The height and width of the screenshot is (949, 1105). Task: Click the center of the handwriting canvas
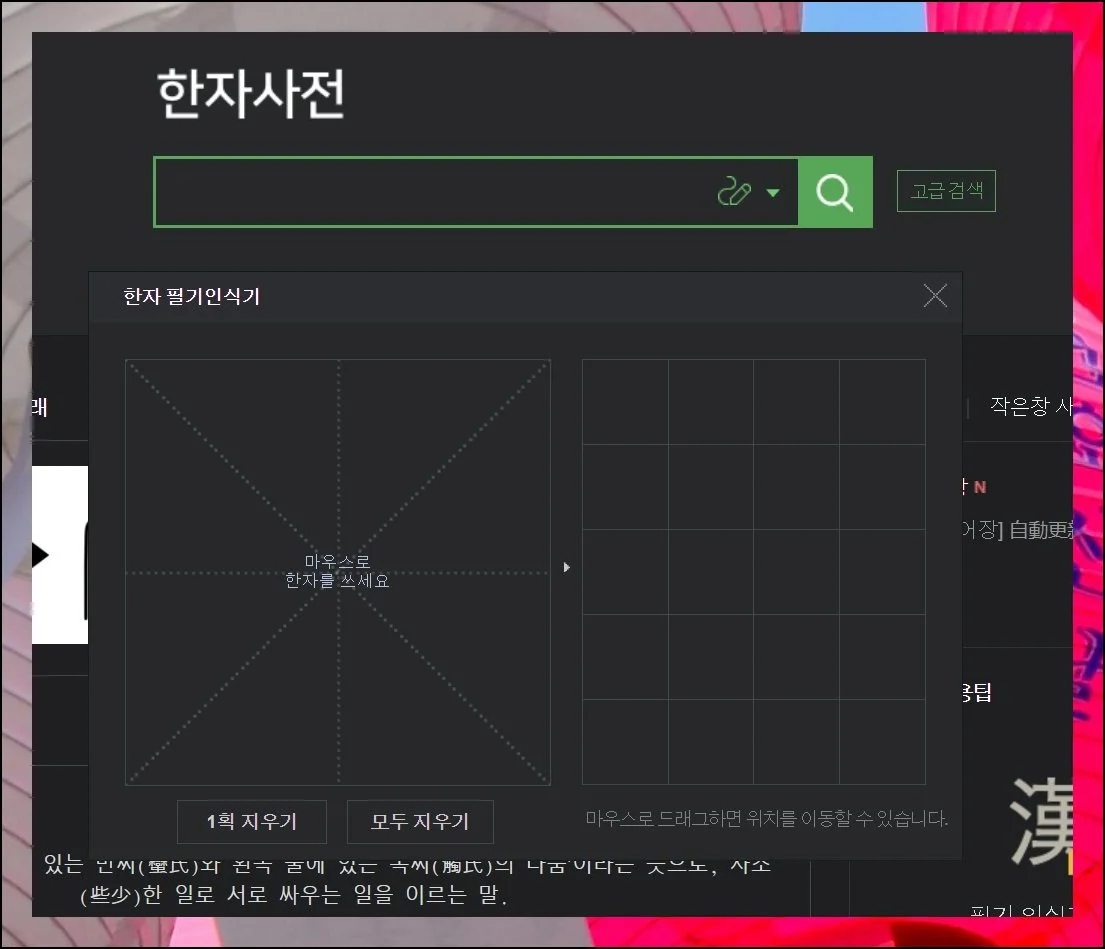pyautogui.click(x=338, y=572)
